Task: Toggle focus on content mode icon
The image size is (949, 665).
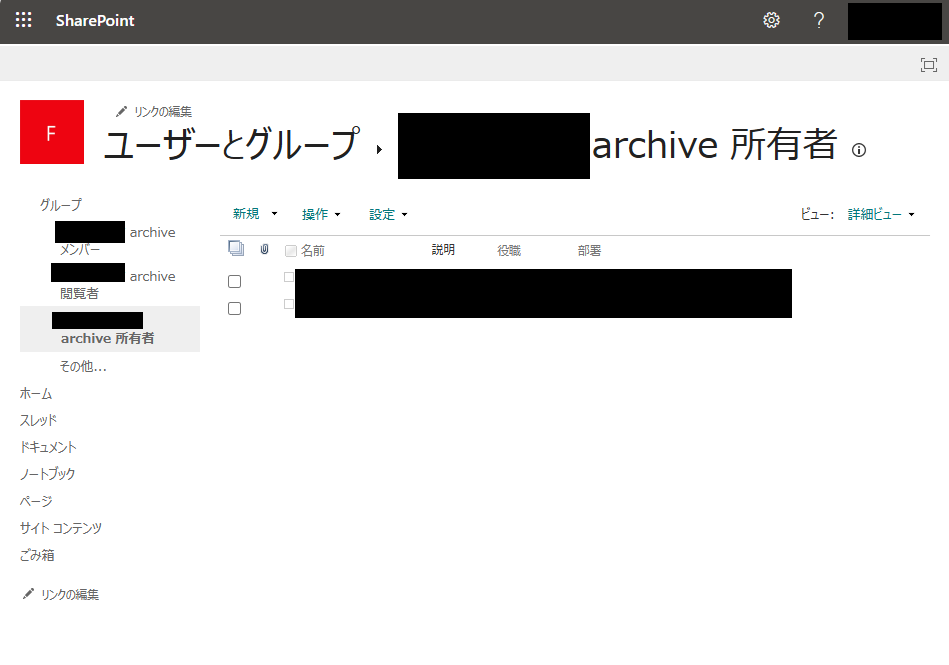Action: click(928, 65)
